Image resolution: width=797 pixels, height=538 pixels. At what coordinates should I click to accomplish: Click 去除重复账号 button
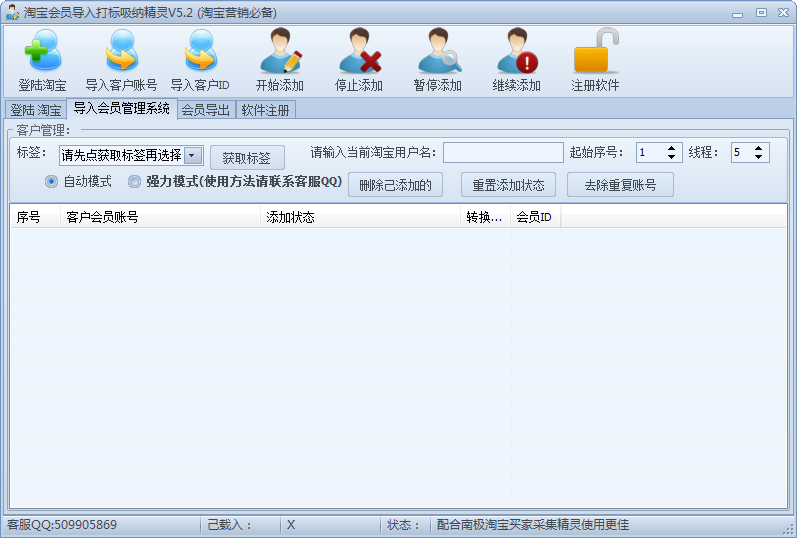point(620,185)
